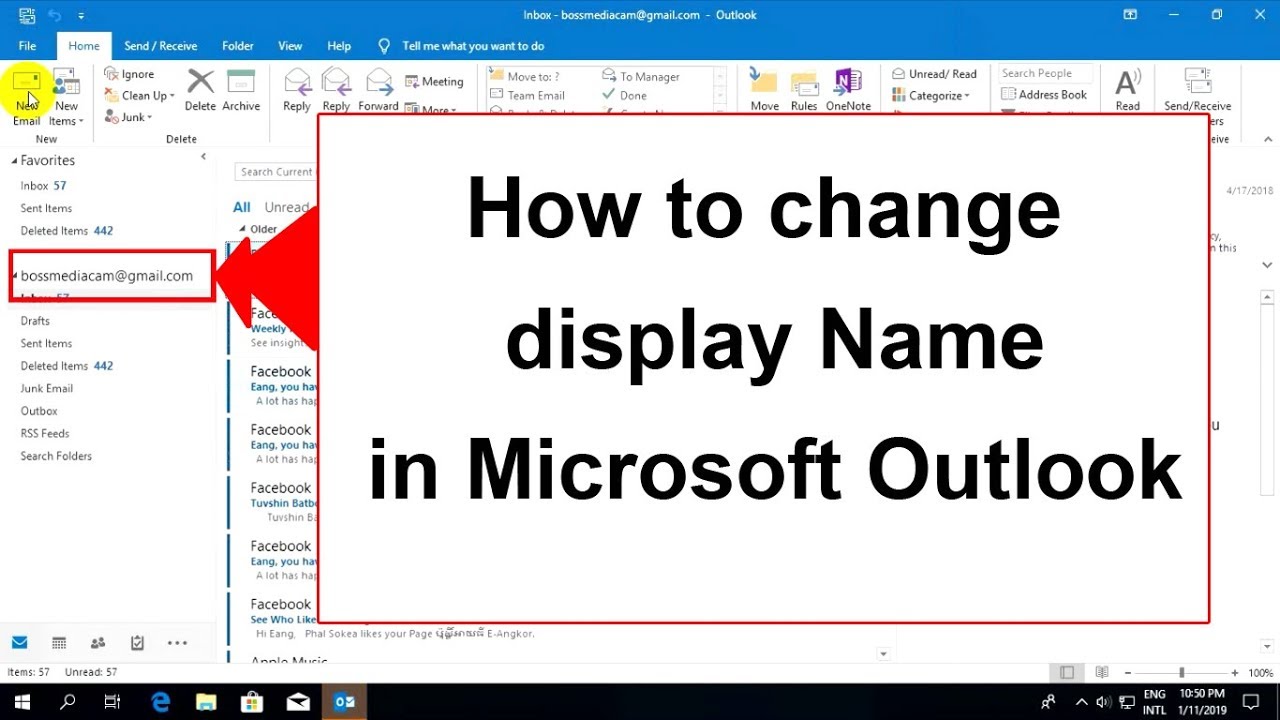The width and height of the screenshot is (1280, 720).
Task: Select Move to: ? quick step
Action: tap(524, 76)
